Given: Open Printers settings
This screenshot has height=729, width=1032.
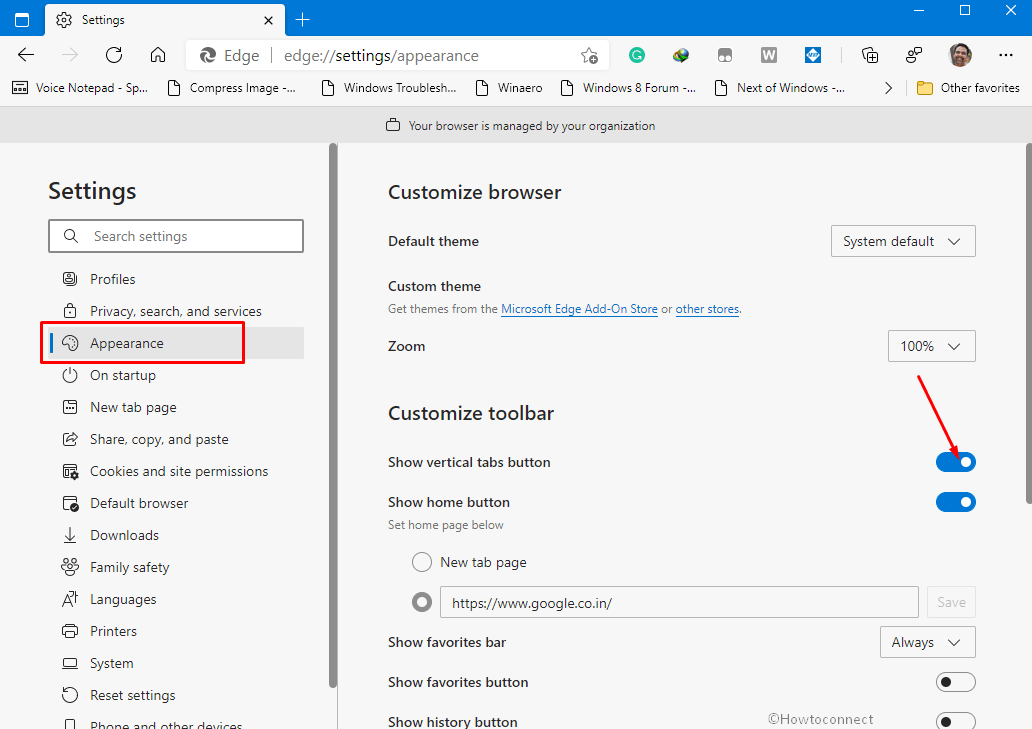Looking at the screenshot, I should 176,631.
